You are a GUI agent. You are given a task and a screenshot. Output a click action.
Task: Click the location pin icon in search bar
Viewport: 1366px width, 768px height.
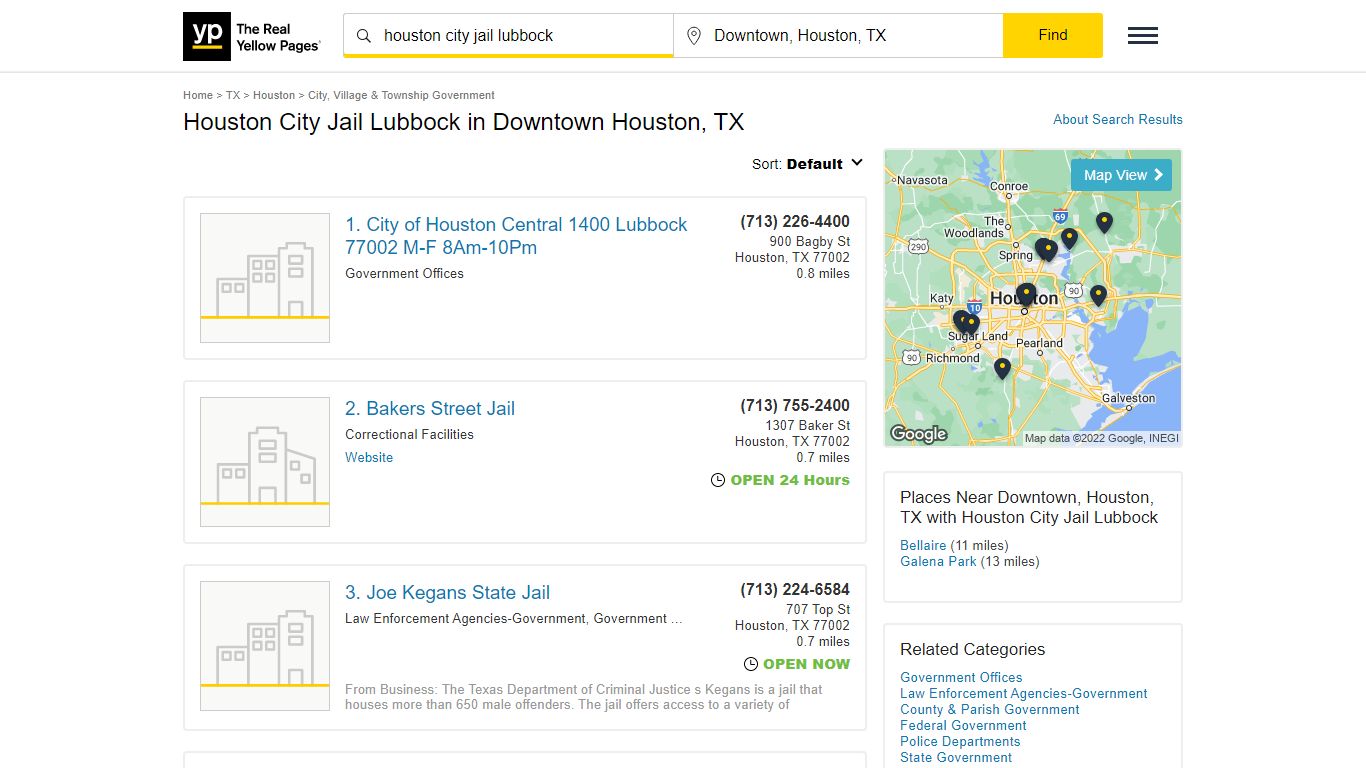pos(694,36)
